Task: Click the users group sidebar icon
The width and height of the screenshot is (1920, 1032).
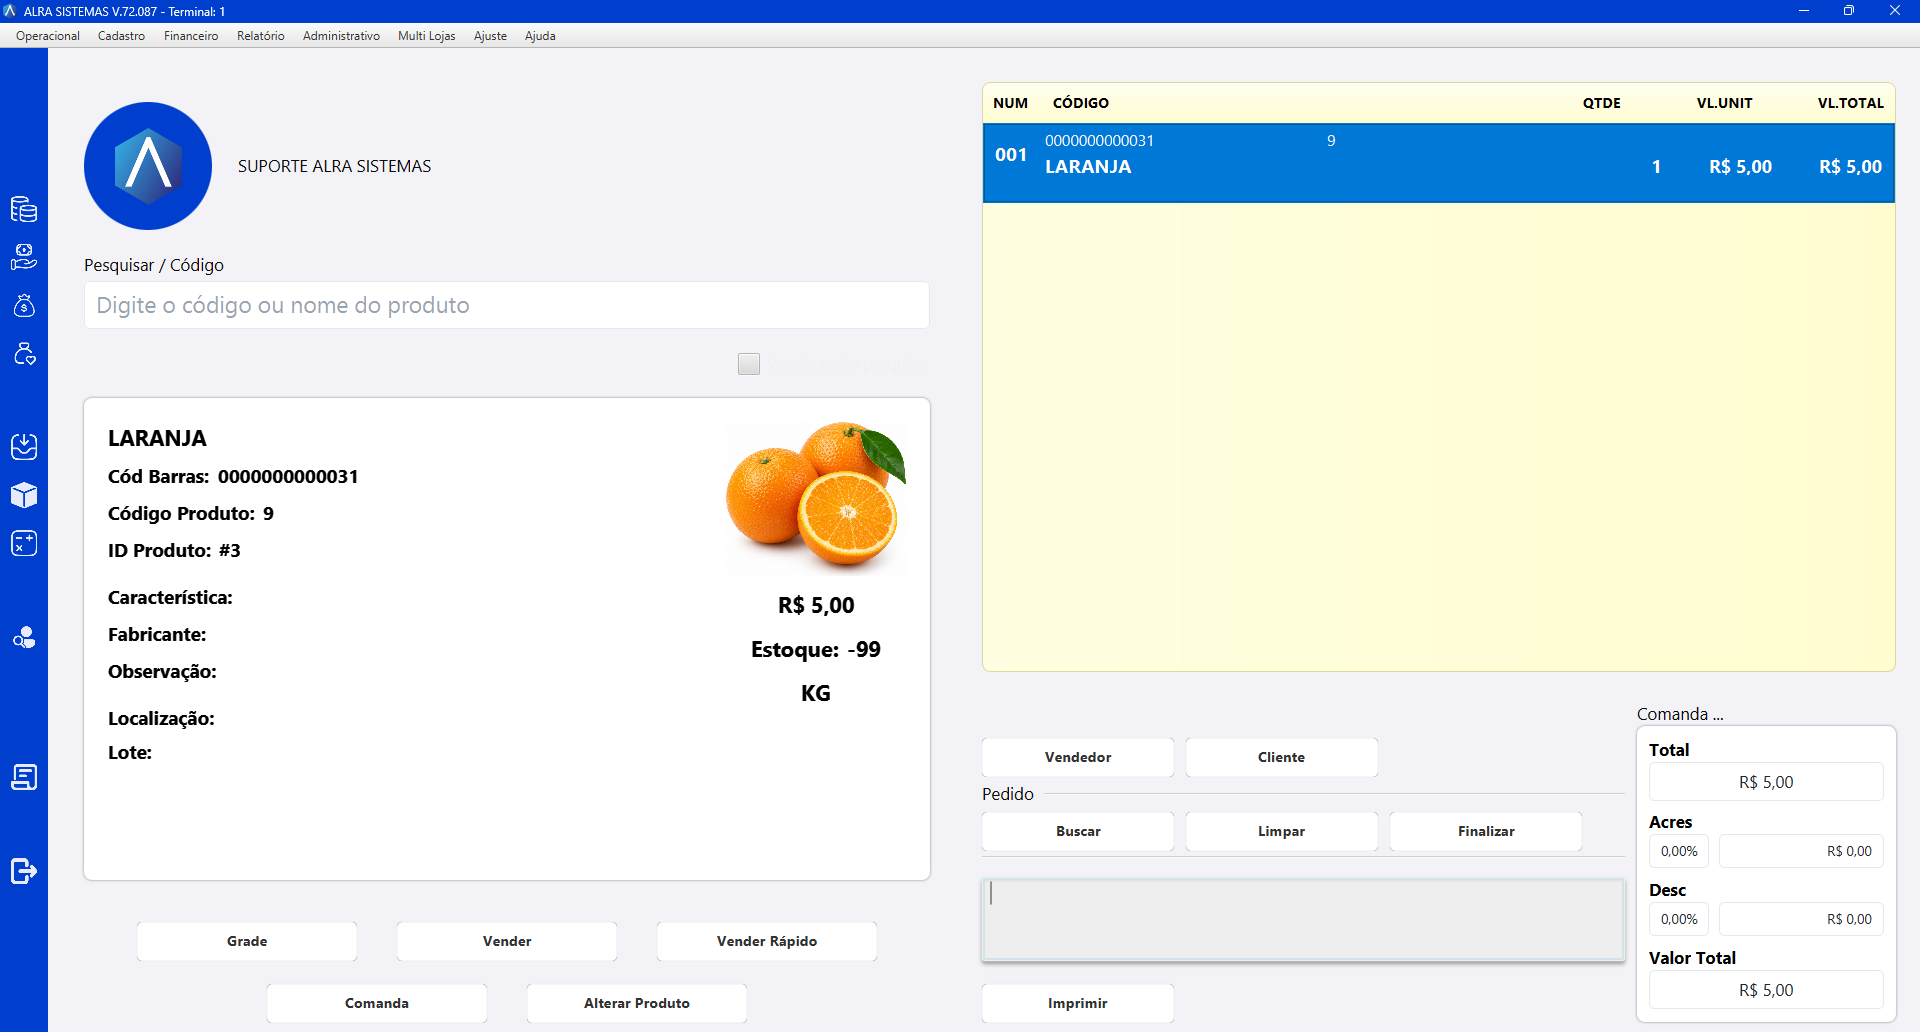Action: [24, 638]
